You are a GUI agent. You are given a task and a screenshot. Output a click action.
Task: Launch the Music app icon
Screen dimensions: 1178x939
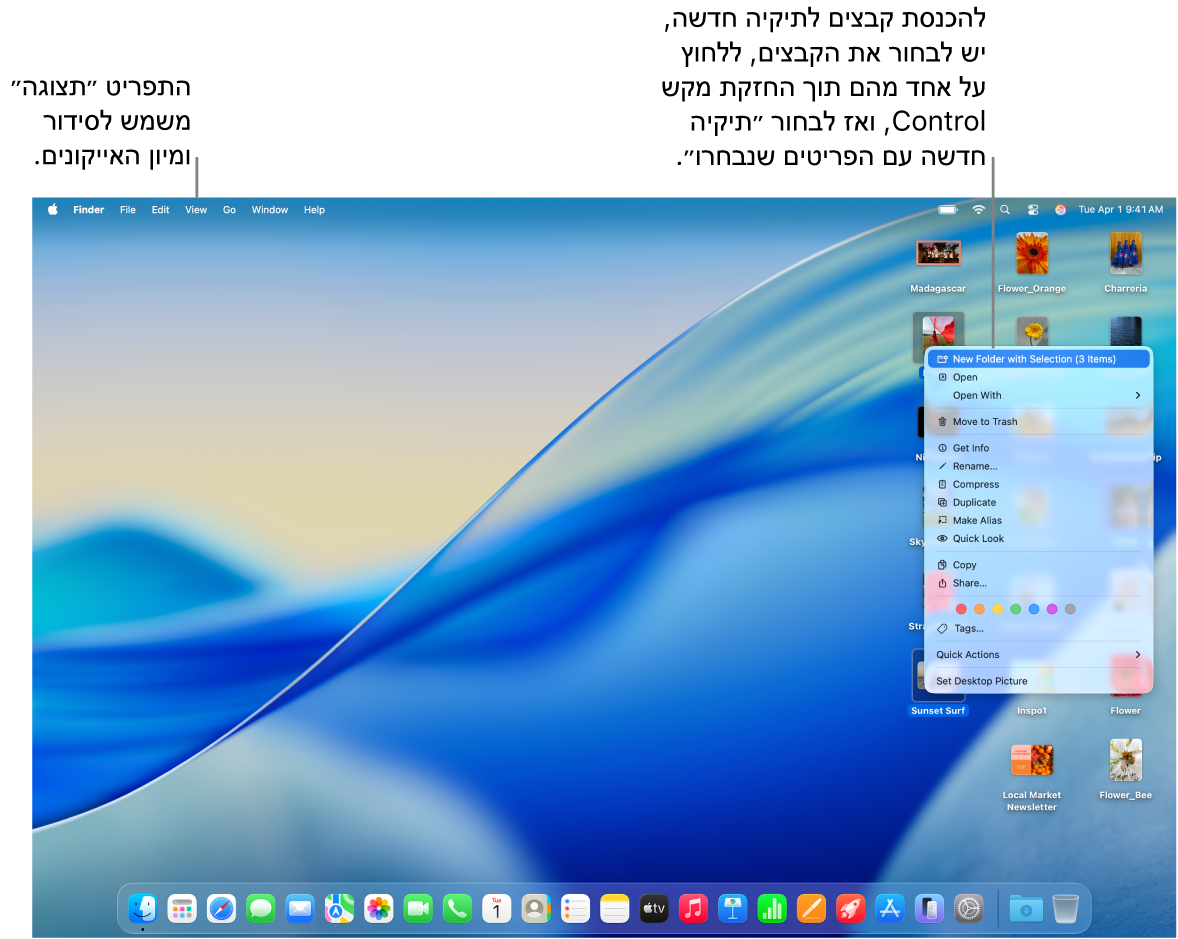pyautogui.click(x=693, y=908)
